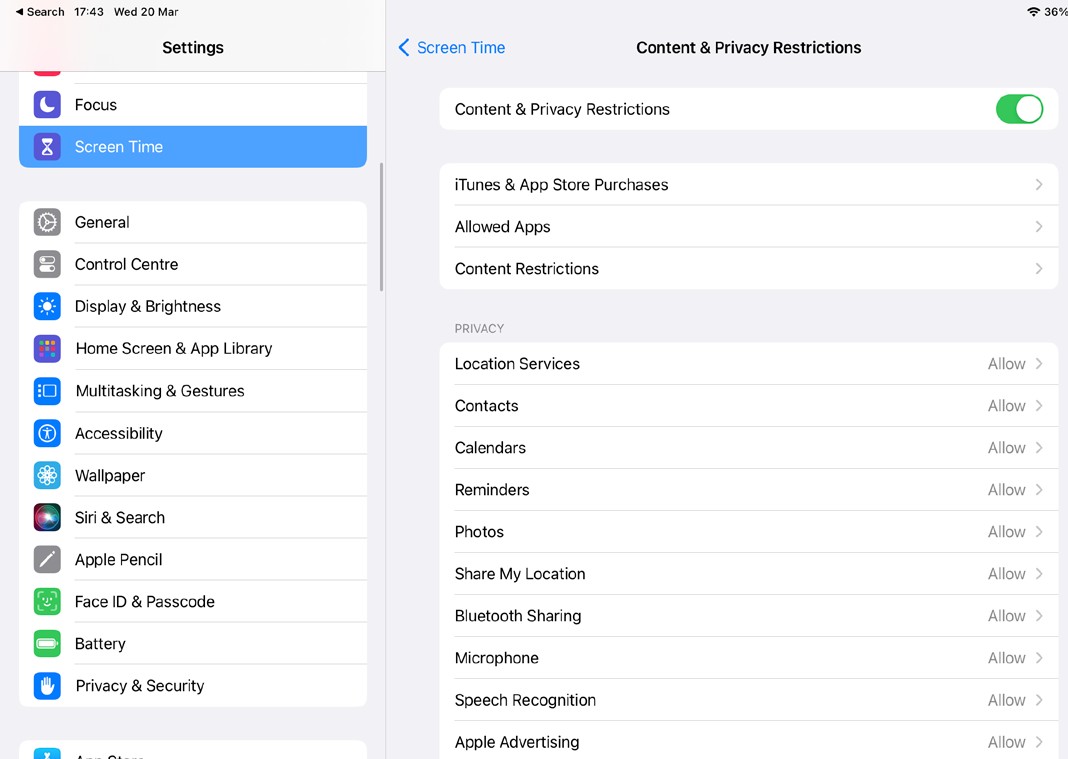Click the sidebar scrollbar indicator
1068x759 pixels.
pyautogui.click(x=381, y=227)
